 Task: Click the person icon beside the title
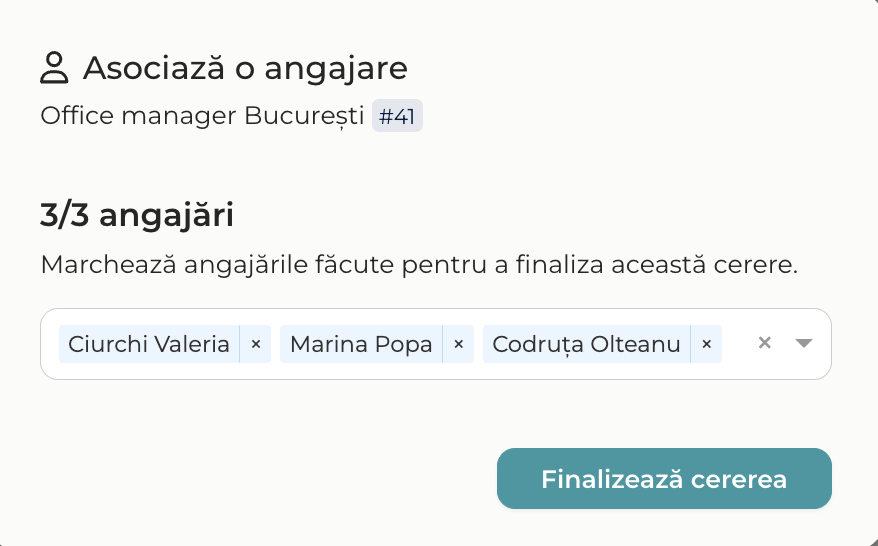[54, 68]
